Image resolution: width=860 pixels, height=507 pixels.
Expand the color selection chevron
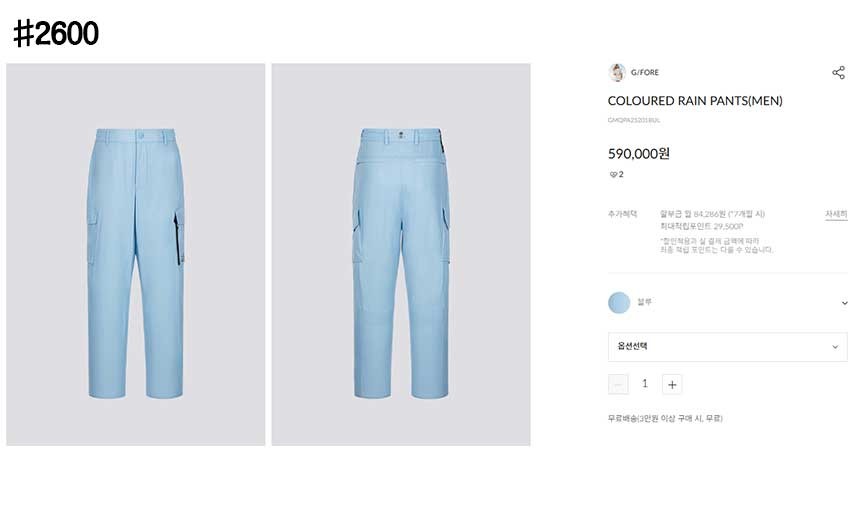[x=844, y=303]
